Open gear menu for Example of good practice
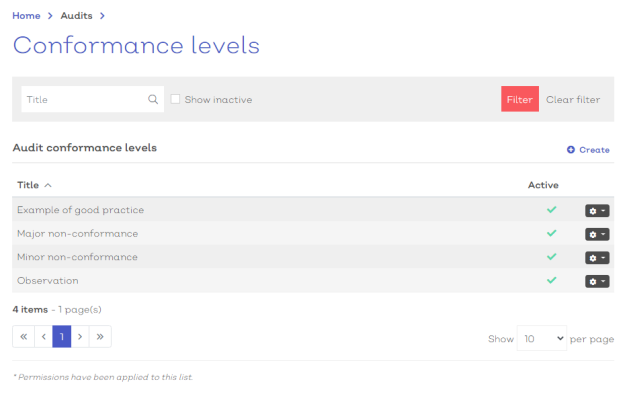Screen dimensions: 629x400 pyautogui.click(x=596, y=210)
